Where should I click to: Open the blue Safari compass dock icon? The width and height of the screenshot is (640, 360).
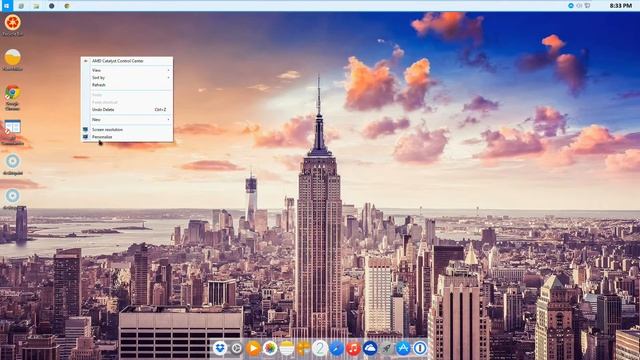337,348
